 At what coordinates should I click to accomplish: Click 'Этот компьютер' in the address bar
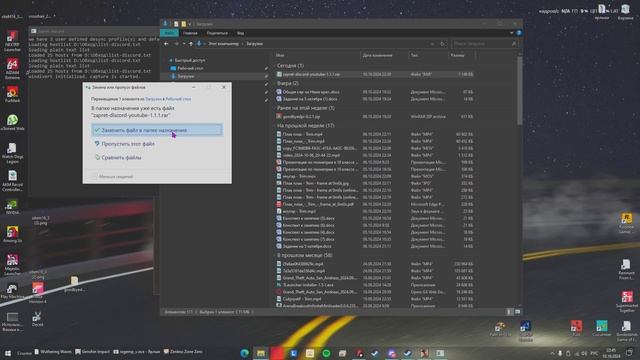pyautogui.click(x=223, y=44)
